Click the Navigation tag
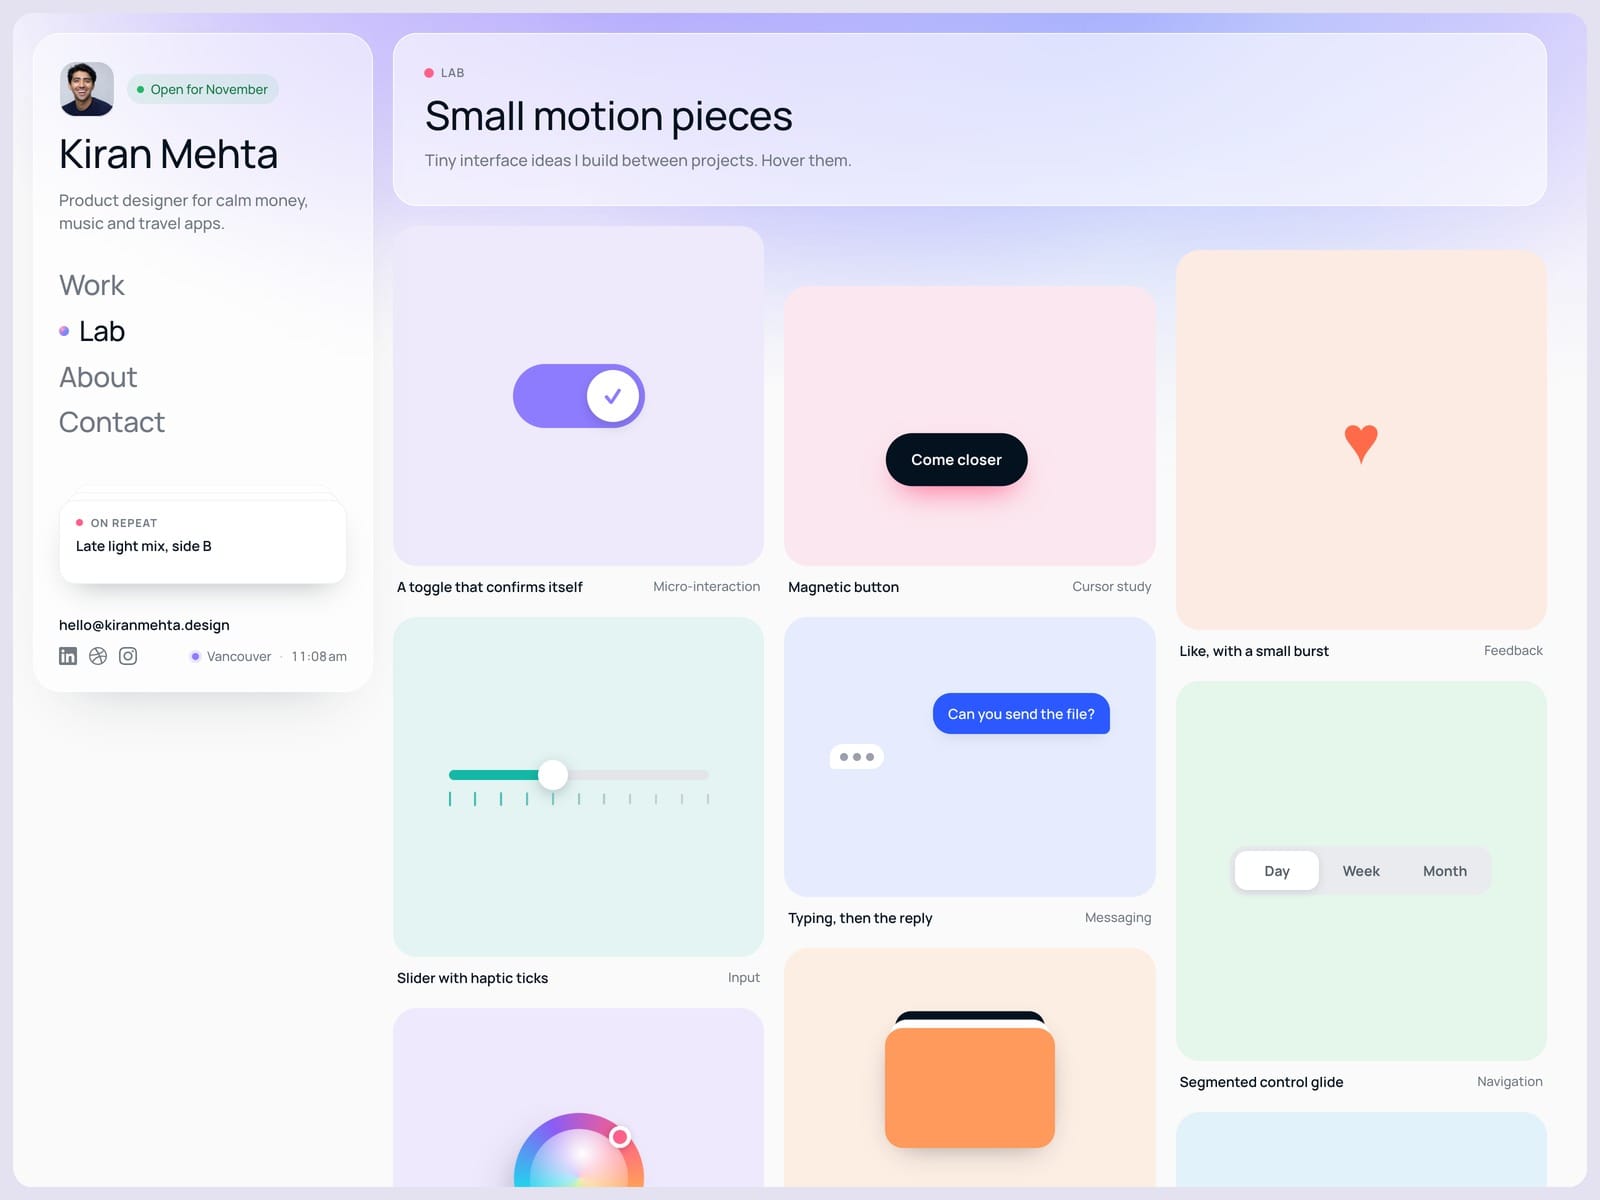This screenshot has width=1600, height=1200. pyautogui.click(x=1510, y=1082)
